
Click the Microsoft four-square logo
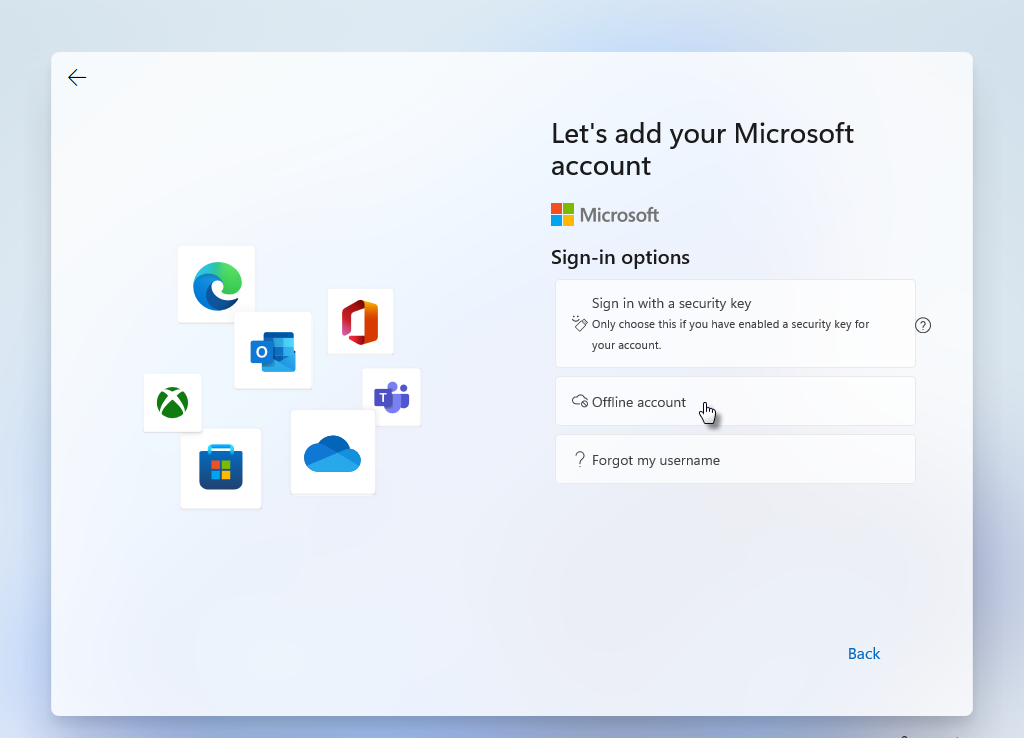point(562,215)
